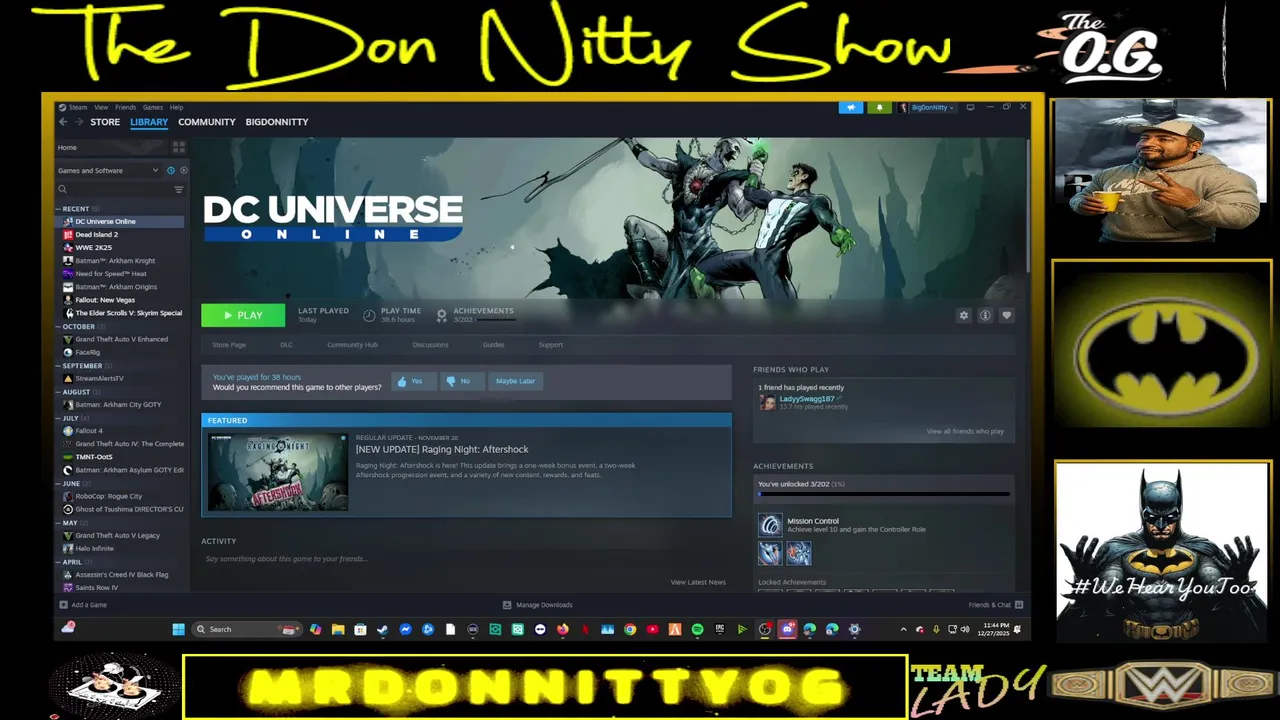Open the Steam menu
This screenshot has width=1280, height=720.
click(78, 107)
